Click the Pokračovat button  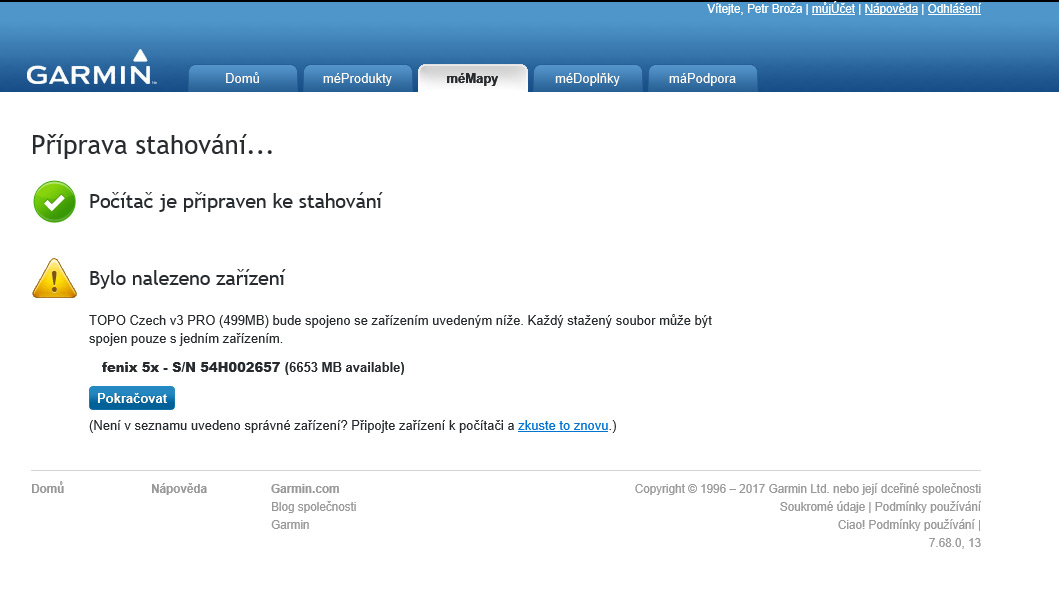[x=132, y=398]
